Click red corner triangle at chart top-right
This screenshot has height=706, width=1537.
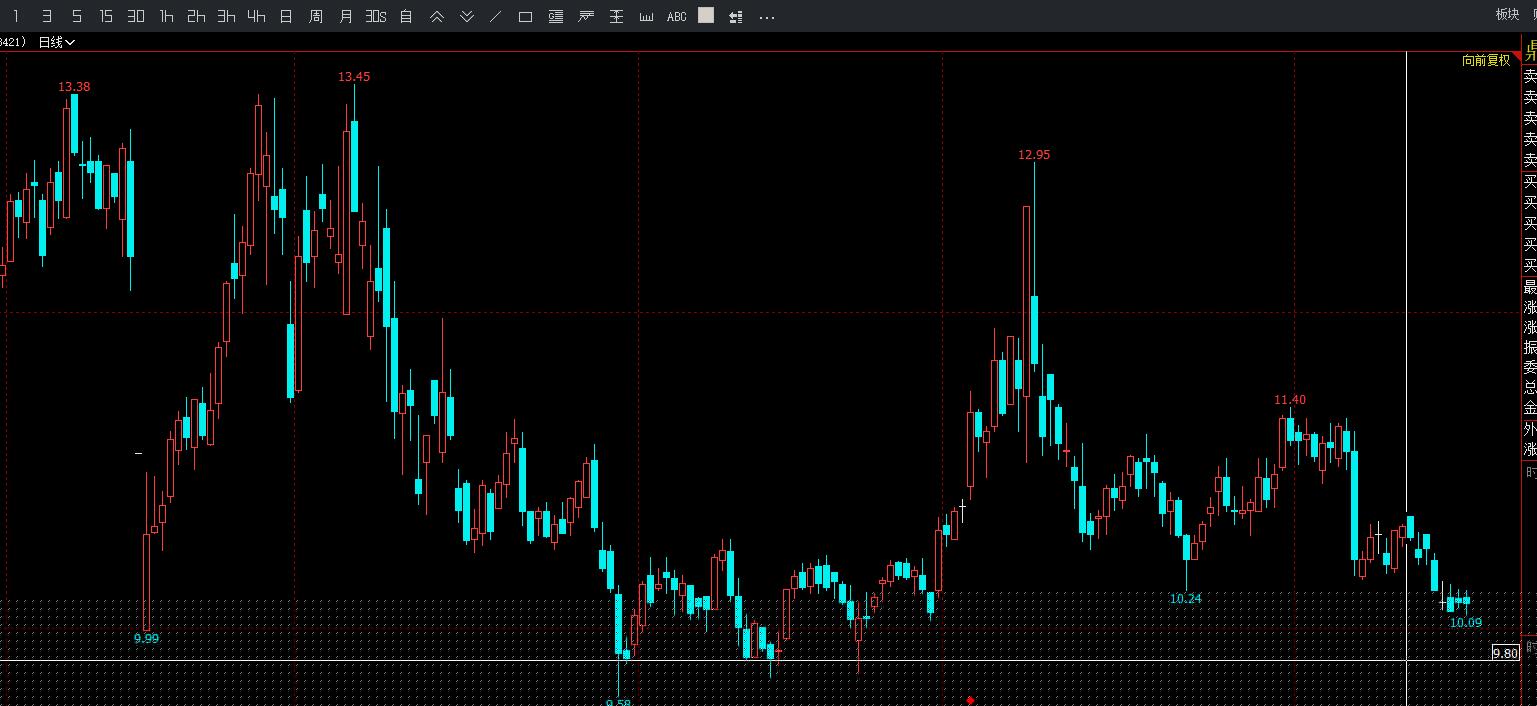click(x=1516, y=57)
